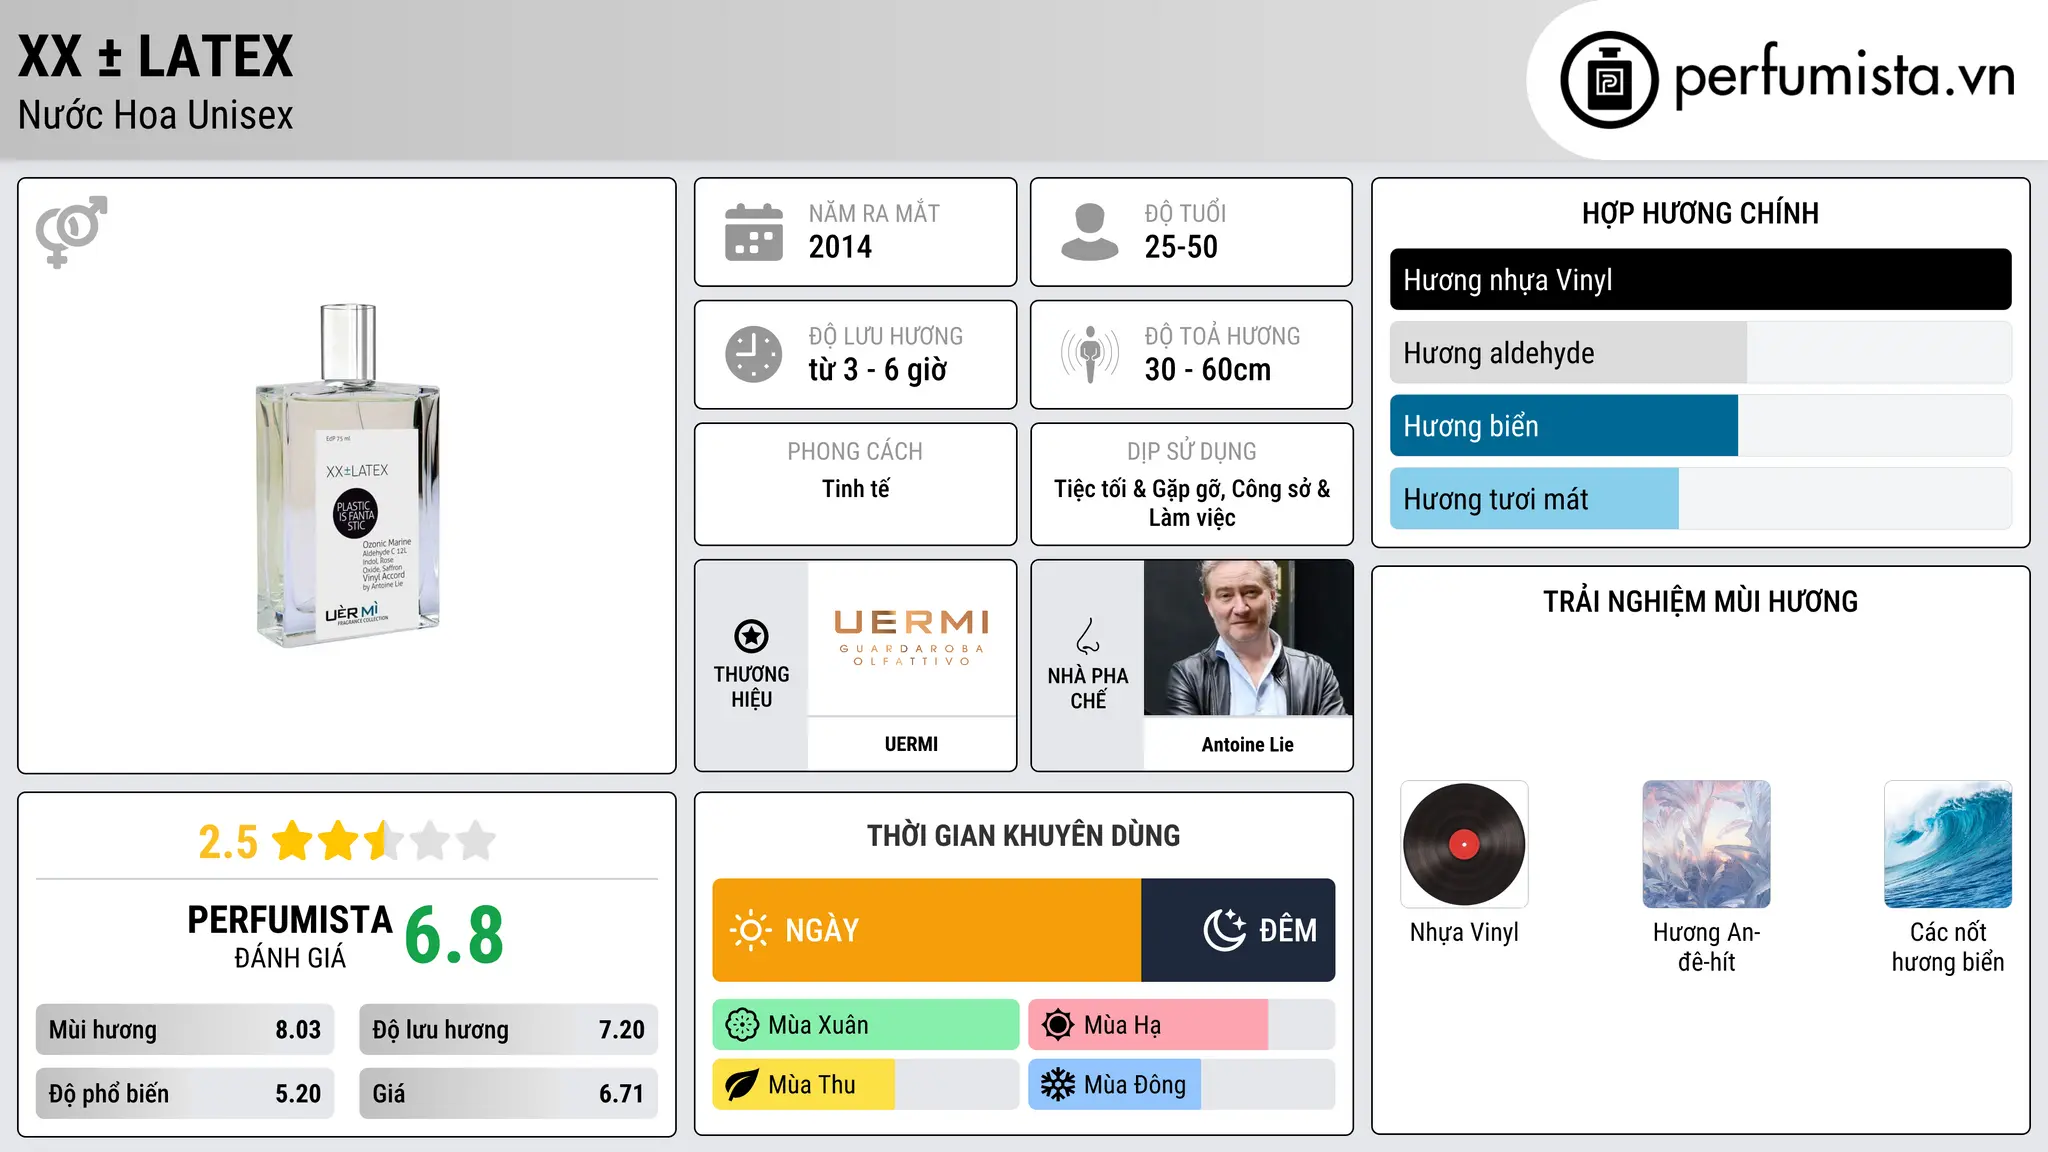Click the age range 25-50 value
The height and width of the screenshot is (1152, 2048).
1181,247
